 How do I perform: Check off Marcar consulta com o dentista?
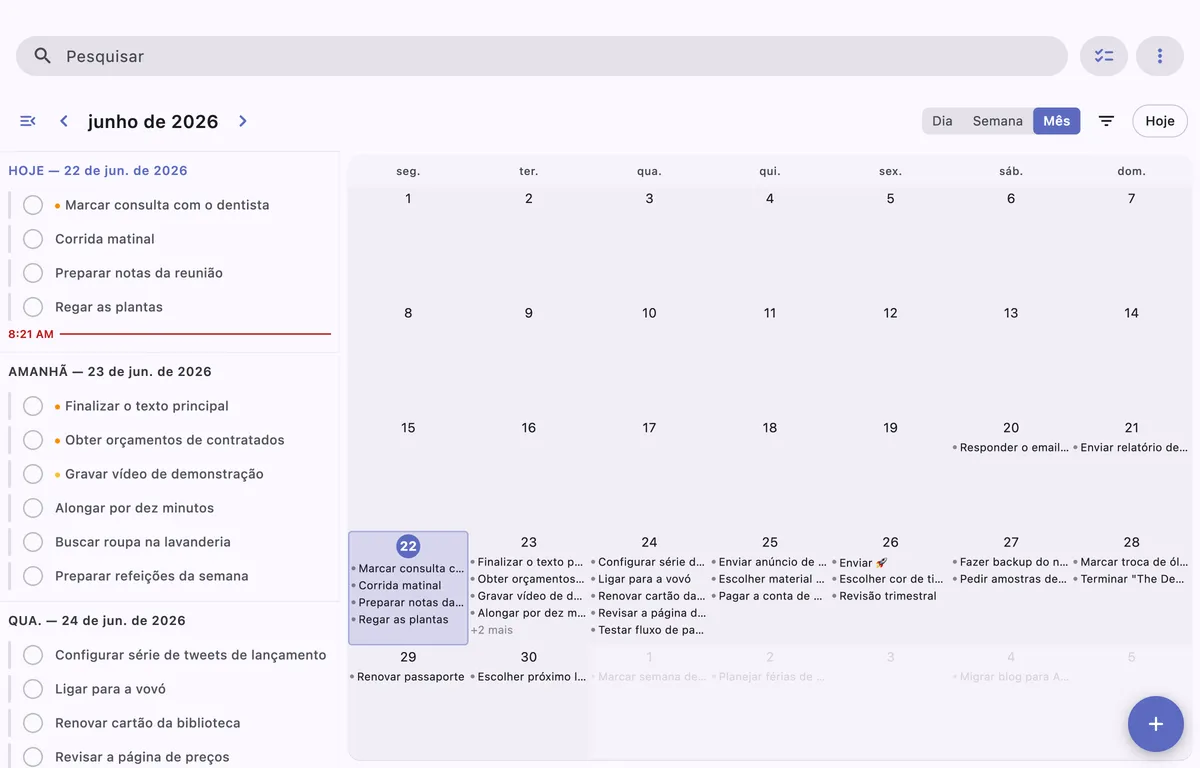[x=33, y=205]
